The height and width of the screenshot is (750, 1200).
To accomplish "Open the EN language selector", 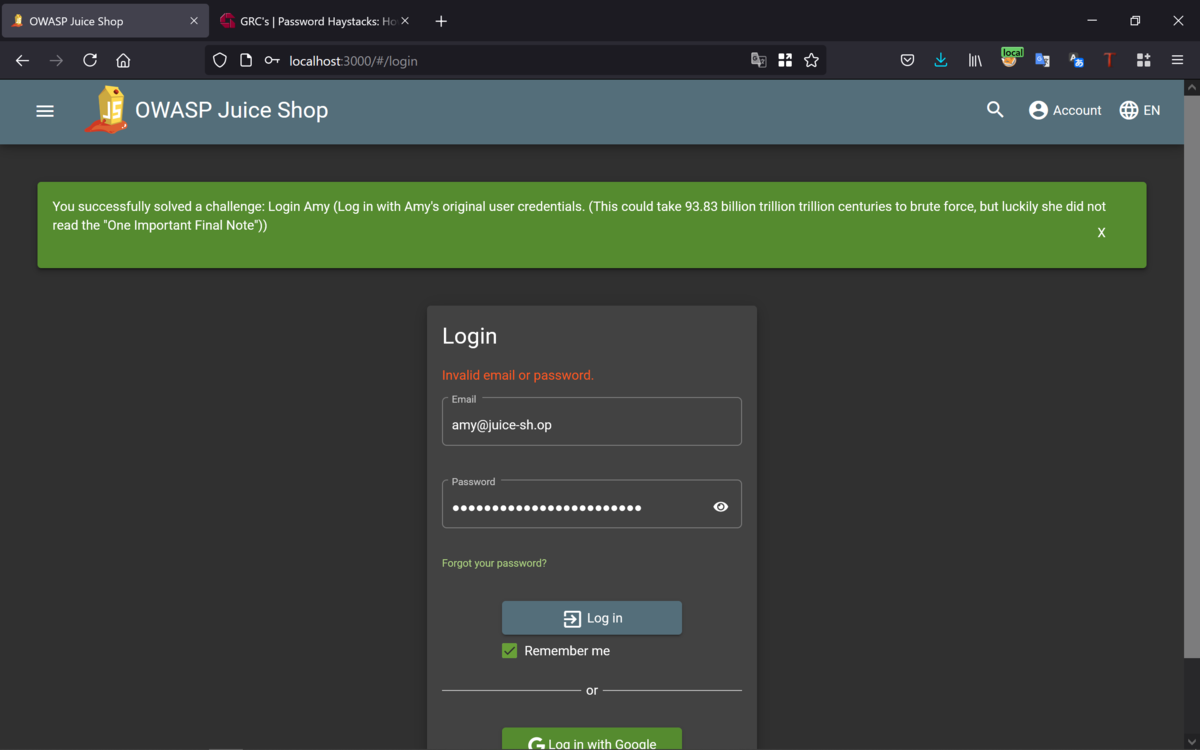I will (1140, 110).
